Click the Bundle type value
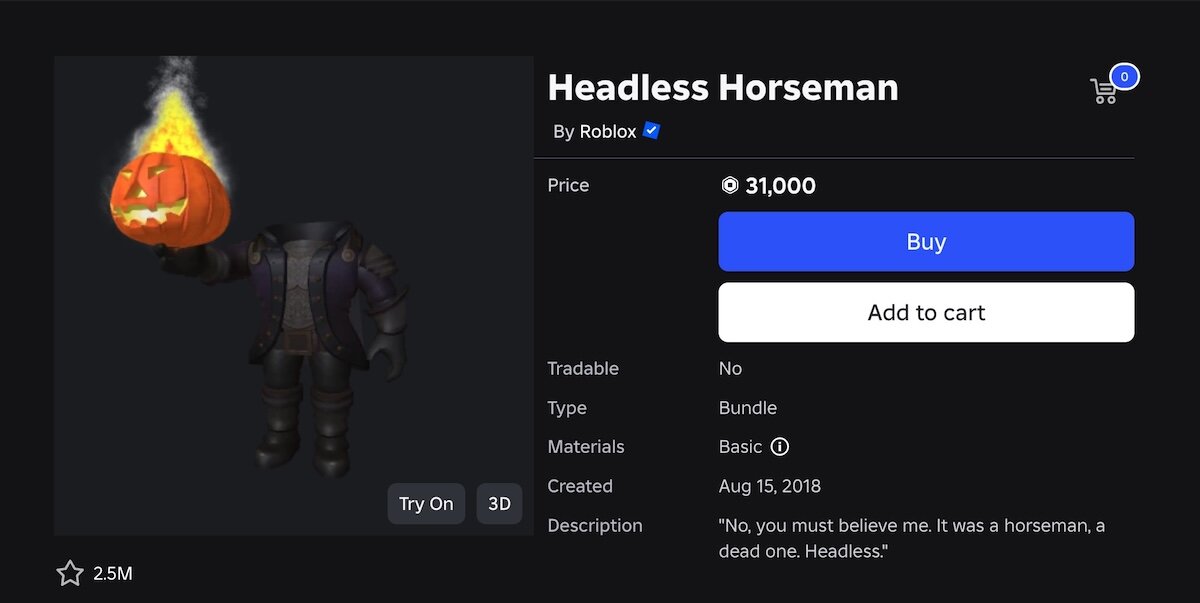Screen dimensions: 1200x603 747,408
